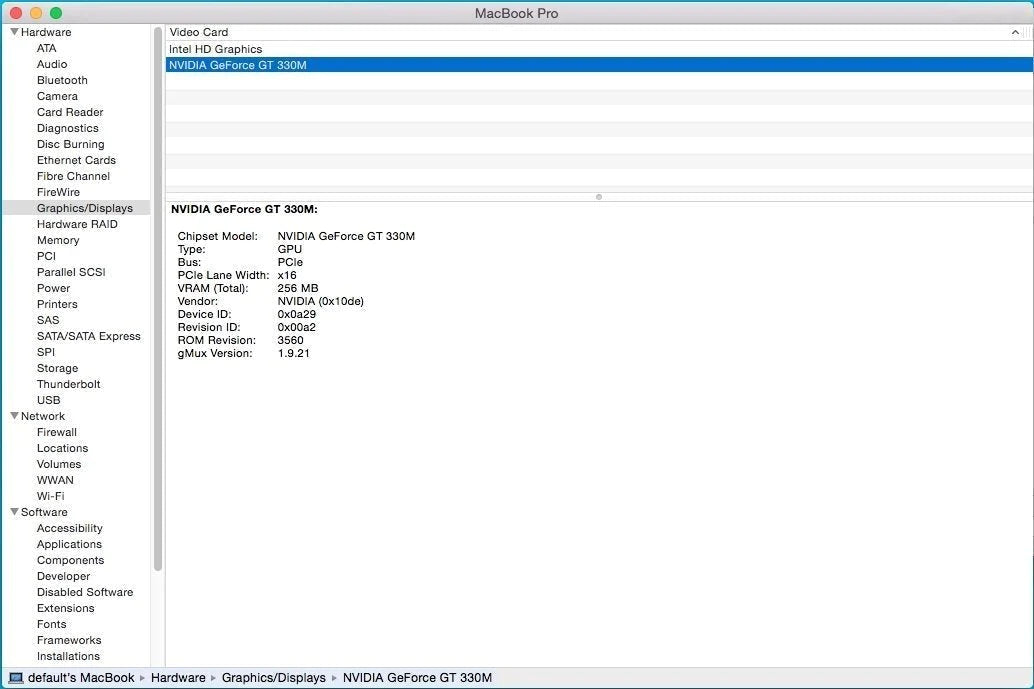Select Thunderbolt in the sidebar

(68, 384)
